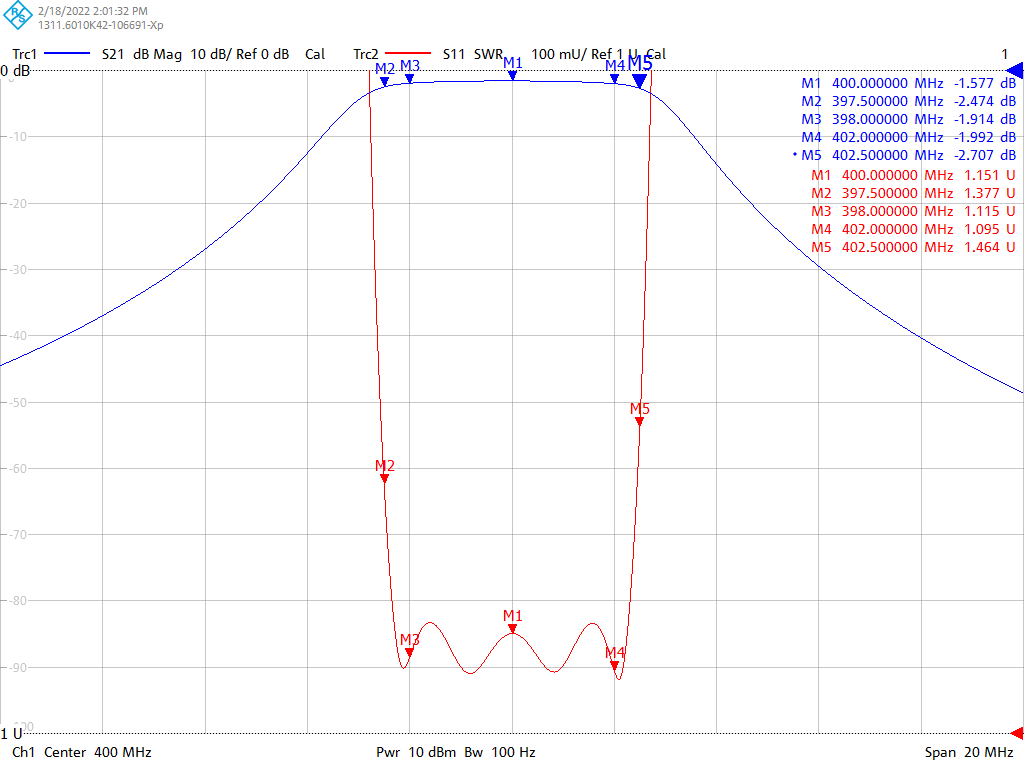This screenshot has width=1024, height=768.
Task: Click the SWR format label
Action: [x=488, y=54]
